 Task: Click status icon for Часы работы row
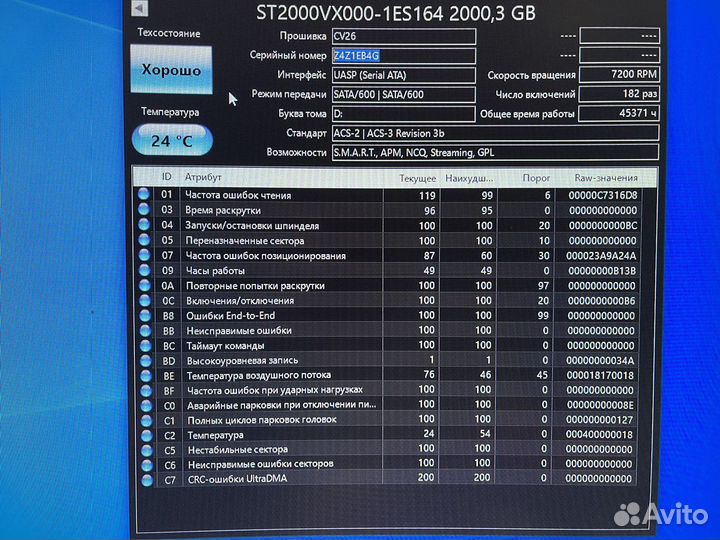[x=145, y=270]
